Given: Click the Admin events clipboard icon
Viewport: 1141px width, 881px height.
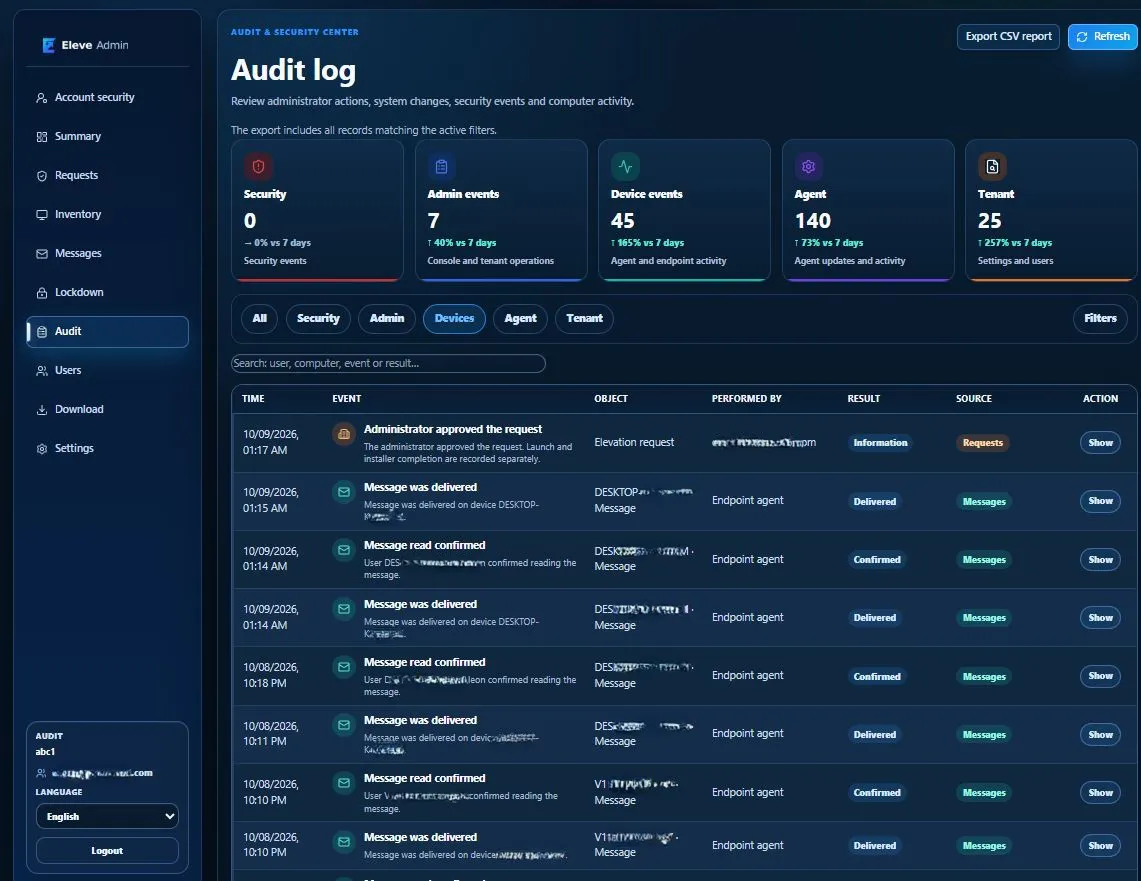Looking at the screenshot, I should [441, 167].
